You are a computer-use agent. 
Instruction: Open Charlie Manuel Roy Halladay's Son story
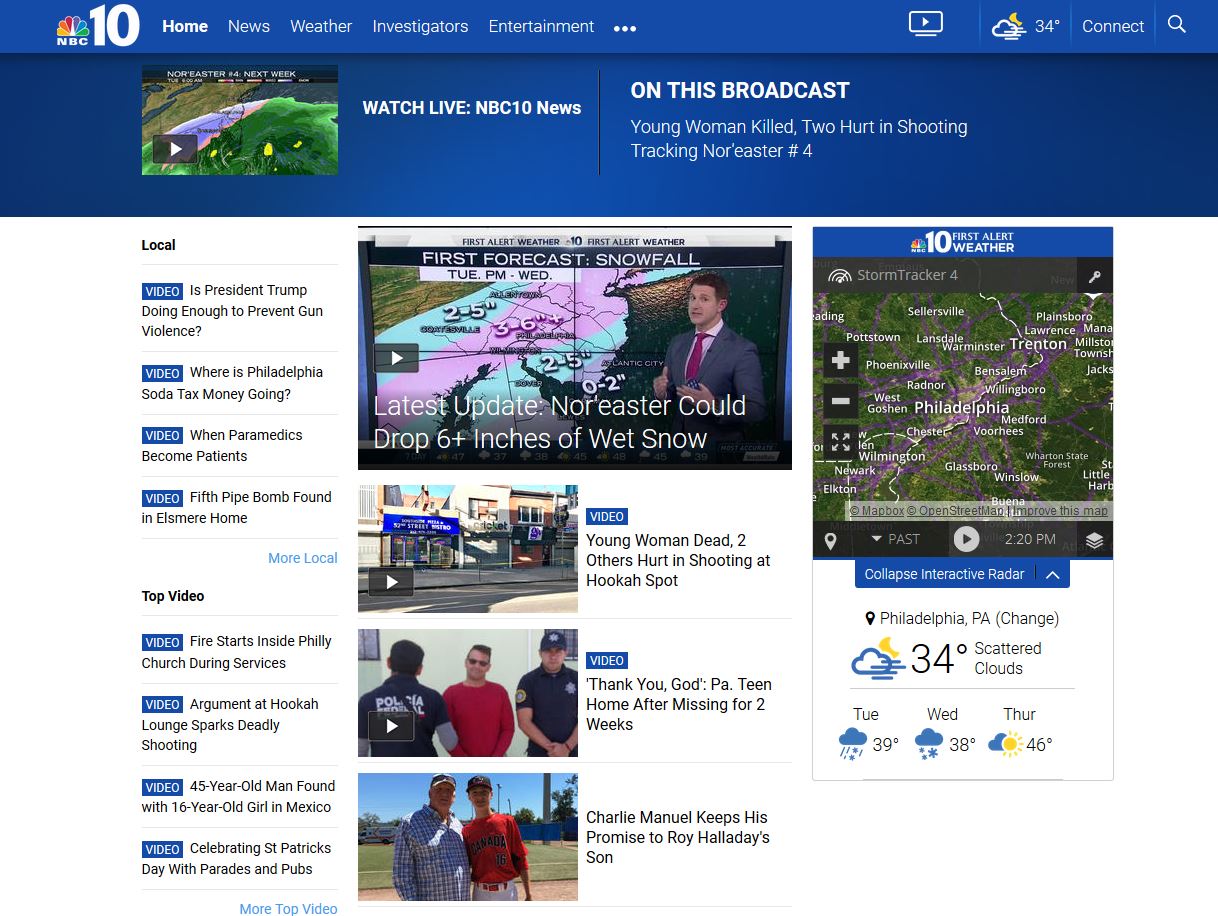pos(678,837)
